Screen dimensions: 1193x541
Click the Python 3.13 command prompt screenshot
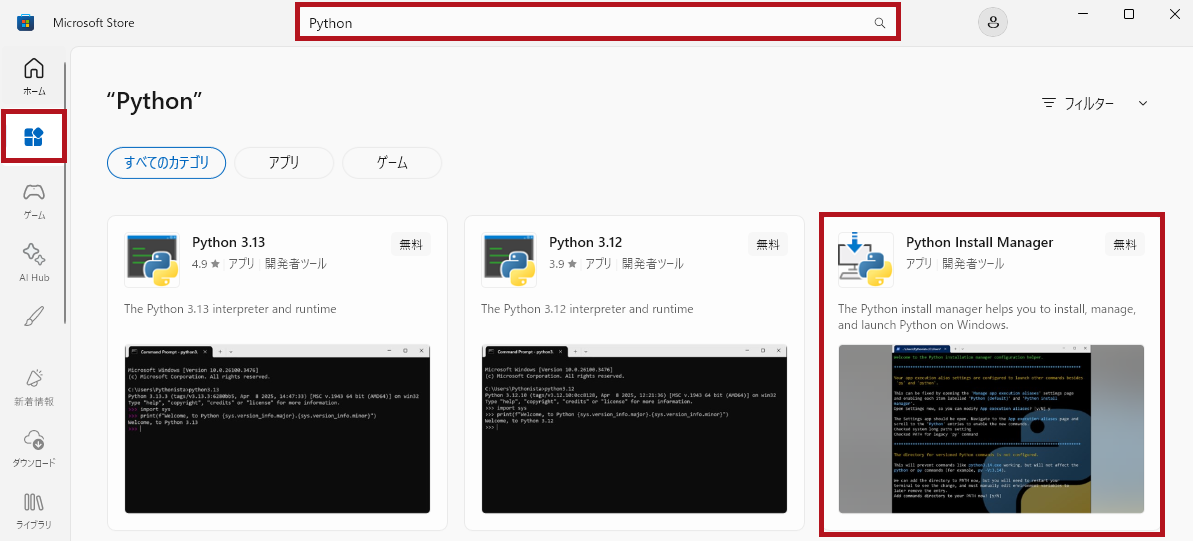pos(277,429)
